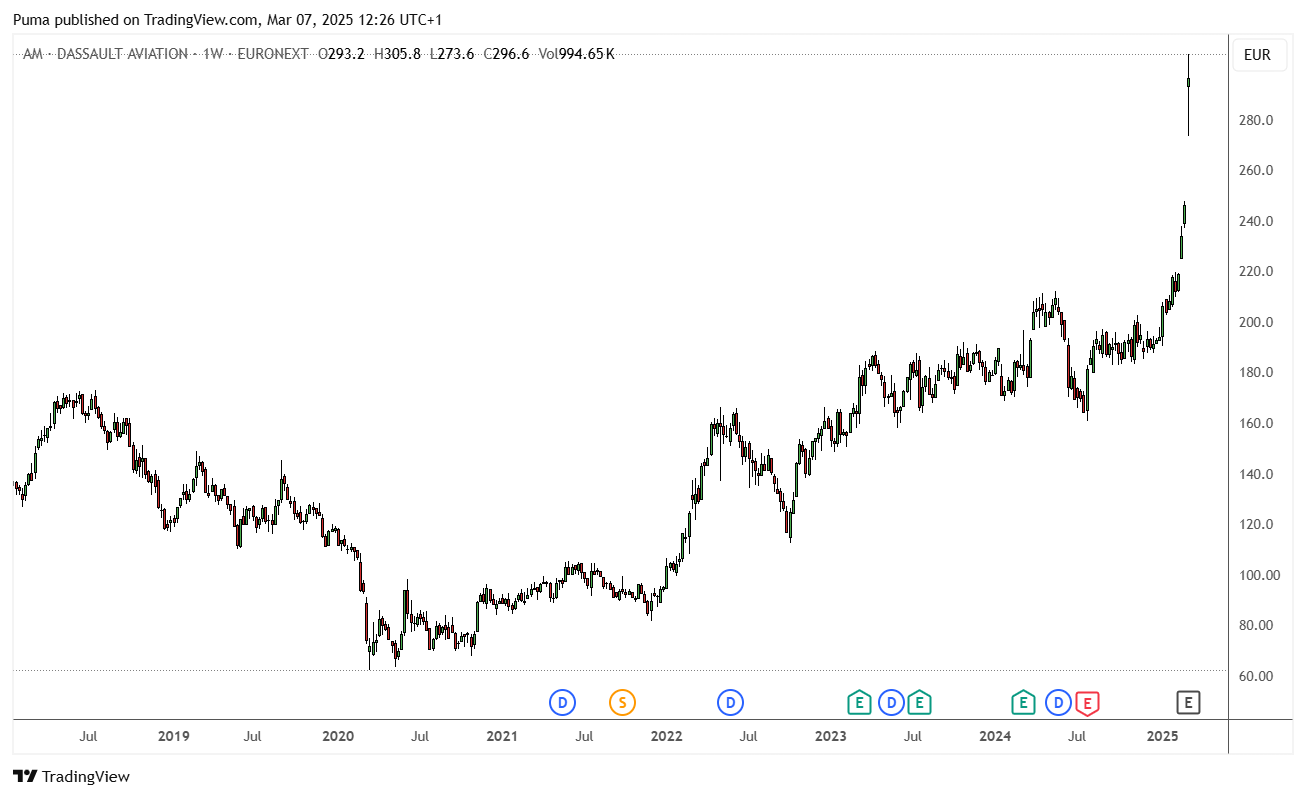Click blue D marker between two green E's

[891, 703]
